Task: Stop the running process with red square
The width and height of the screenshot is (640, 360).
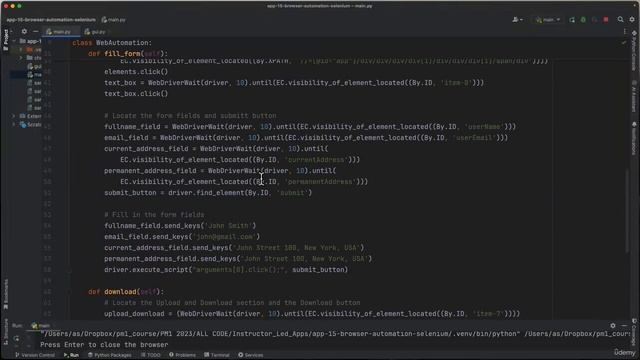Action: click(x=606, y=20)
